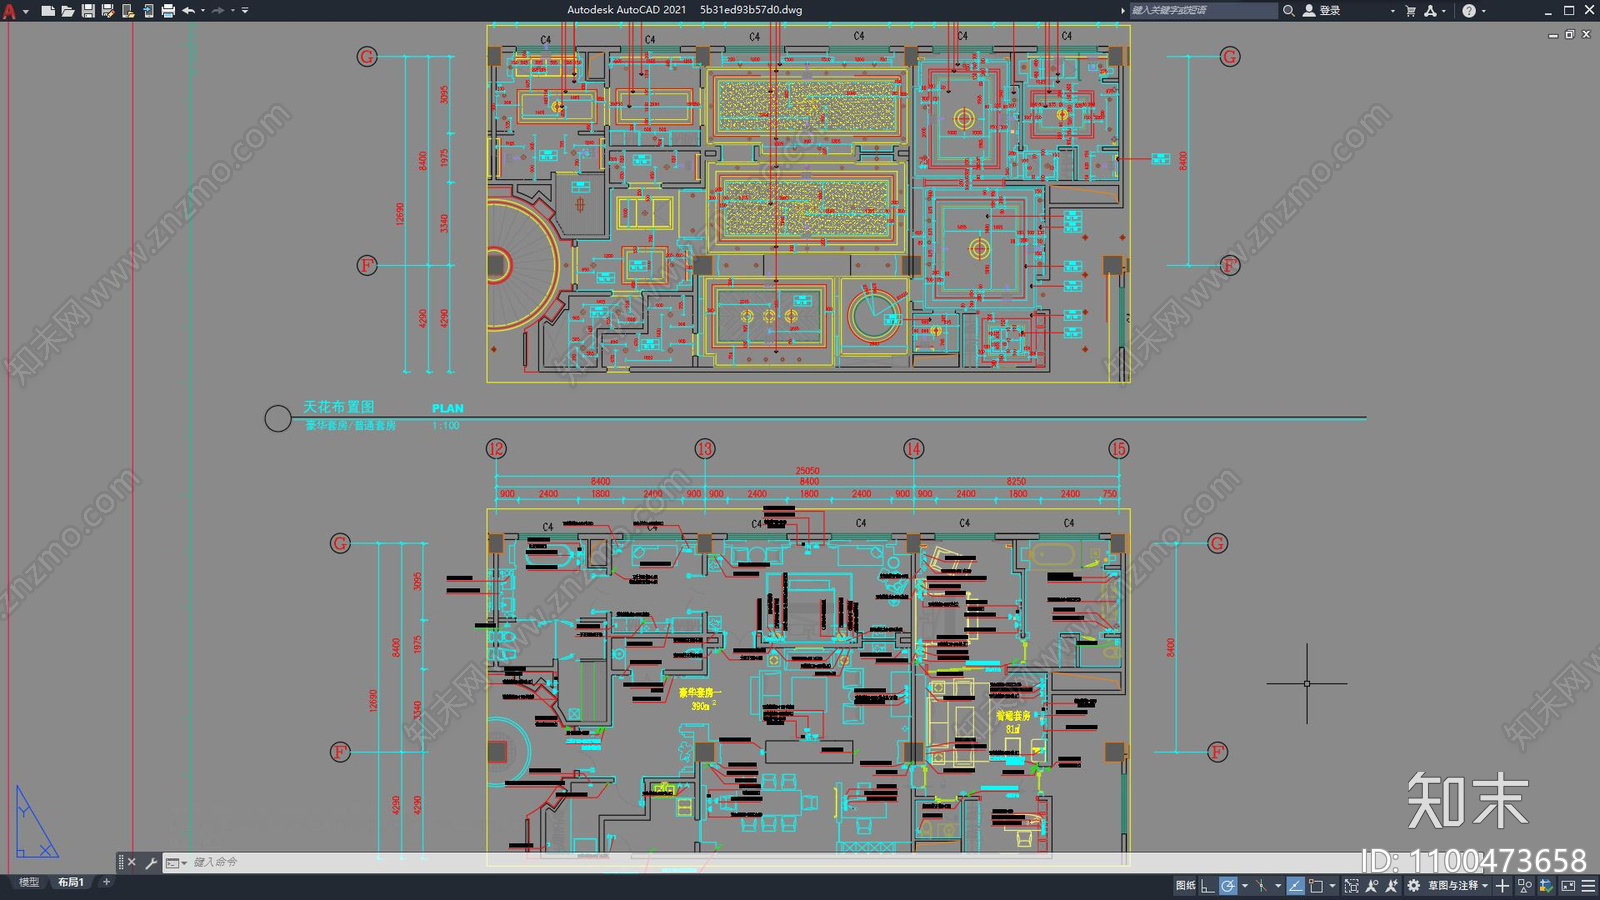The width and height of the screenshot is (1600, 900).
Task: Expand Polar tracking angle dropdown arrow
Action: point(1245,886)
